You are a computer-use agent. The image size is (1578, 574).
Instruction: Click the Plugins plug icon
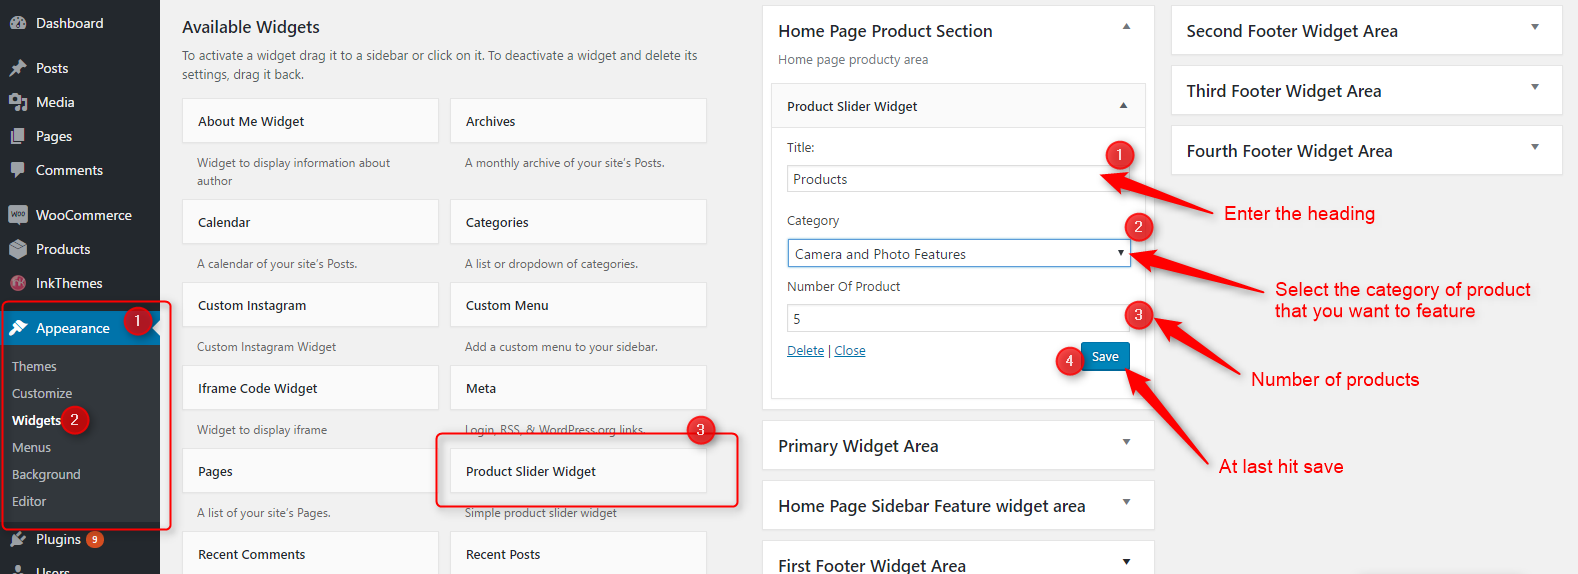[x=17, y=539]
